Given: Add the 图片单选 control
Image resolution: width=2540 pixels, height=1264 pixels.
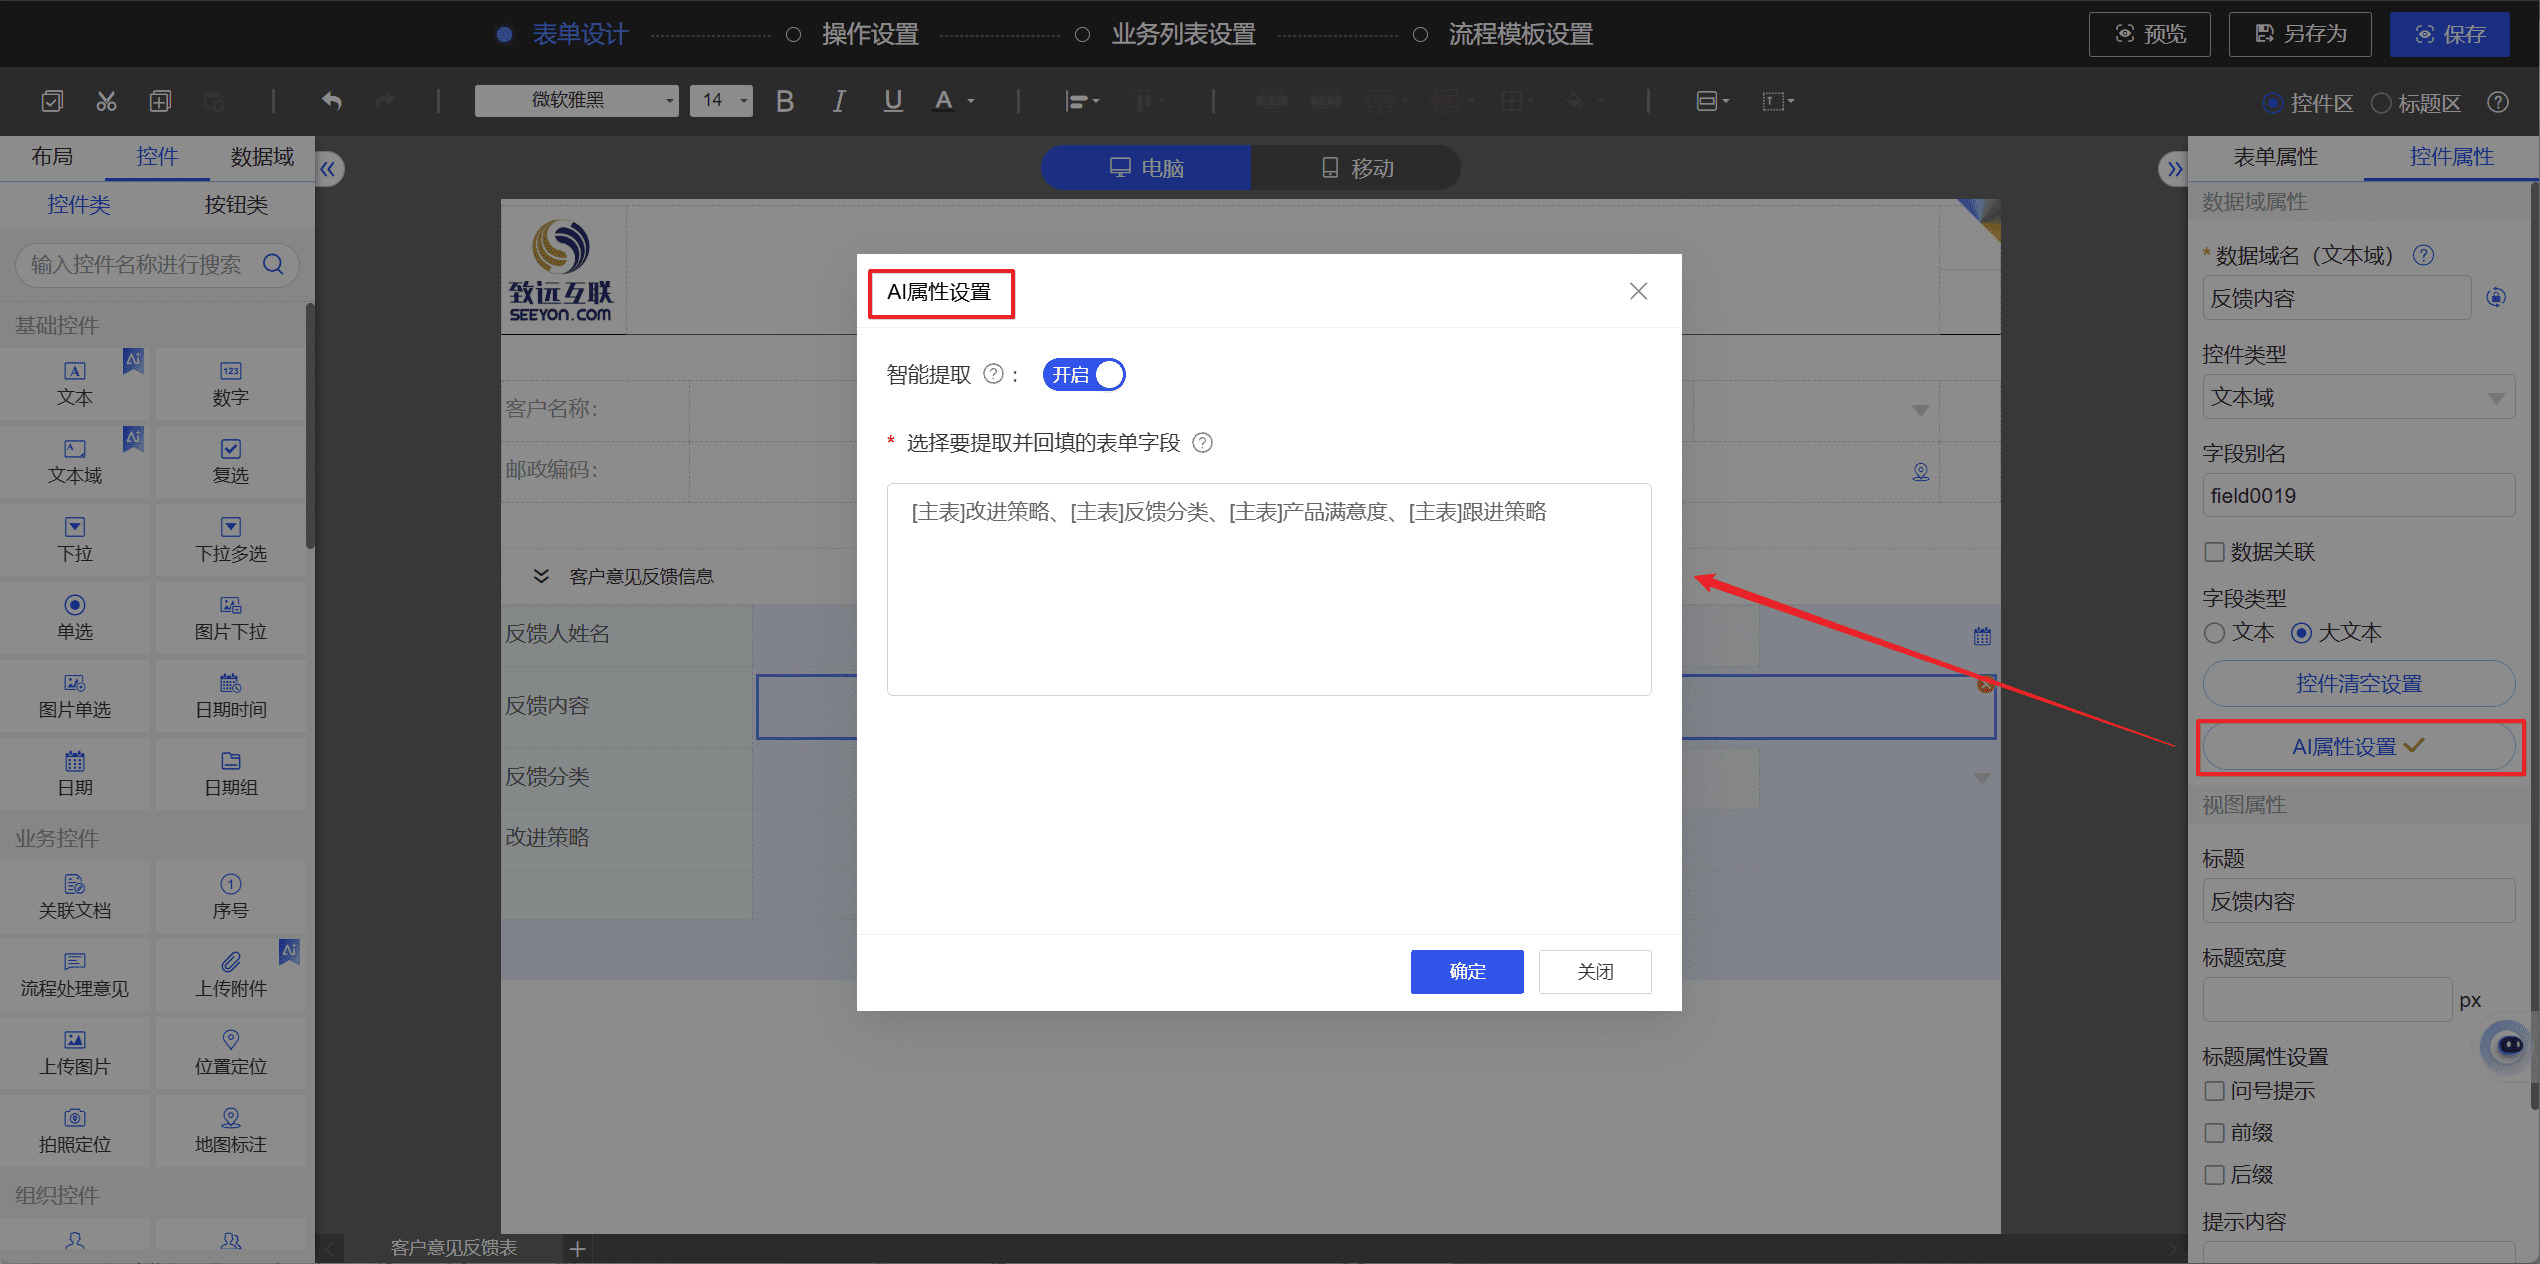Looking at the screenshot, I should pyautogui.click(x=75, y=696).
